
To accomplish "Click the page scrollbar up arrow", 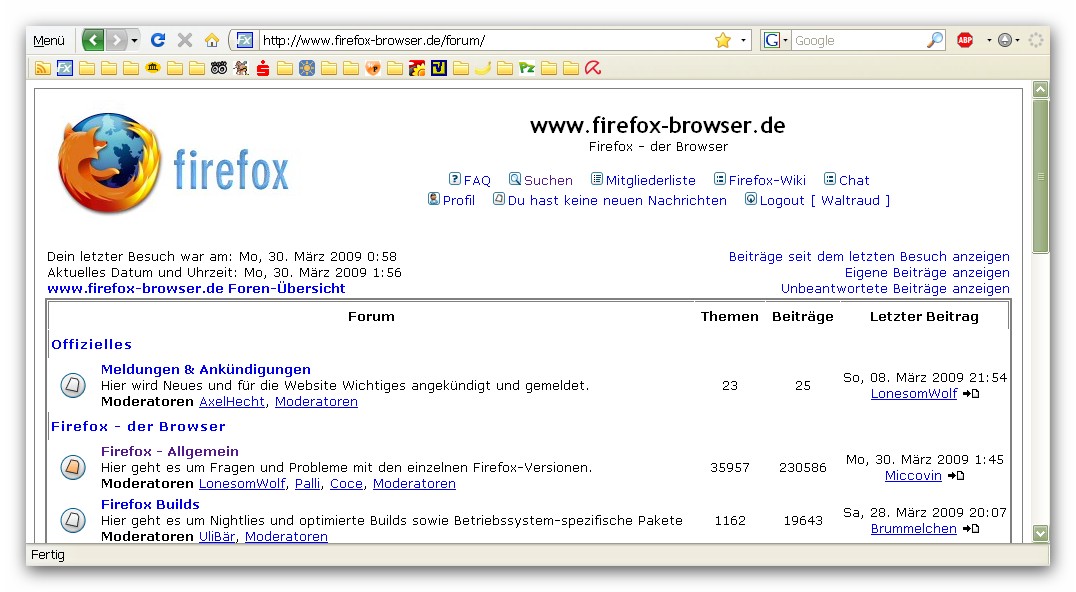I will (x=1041, y=89).
